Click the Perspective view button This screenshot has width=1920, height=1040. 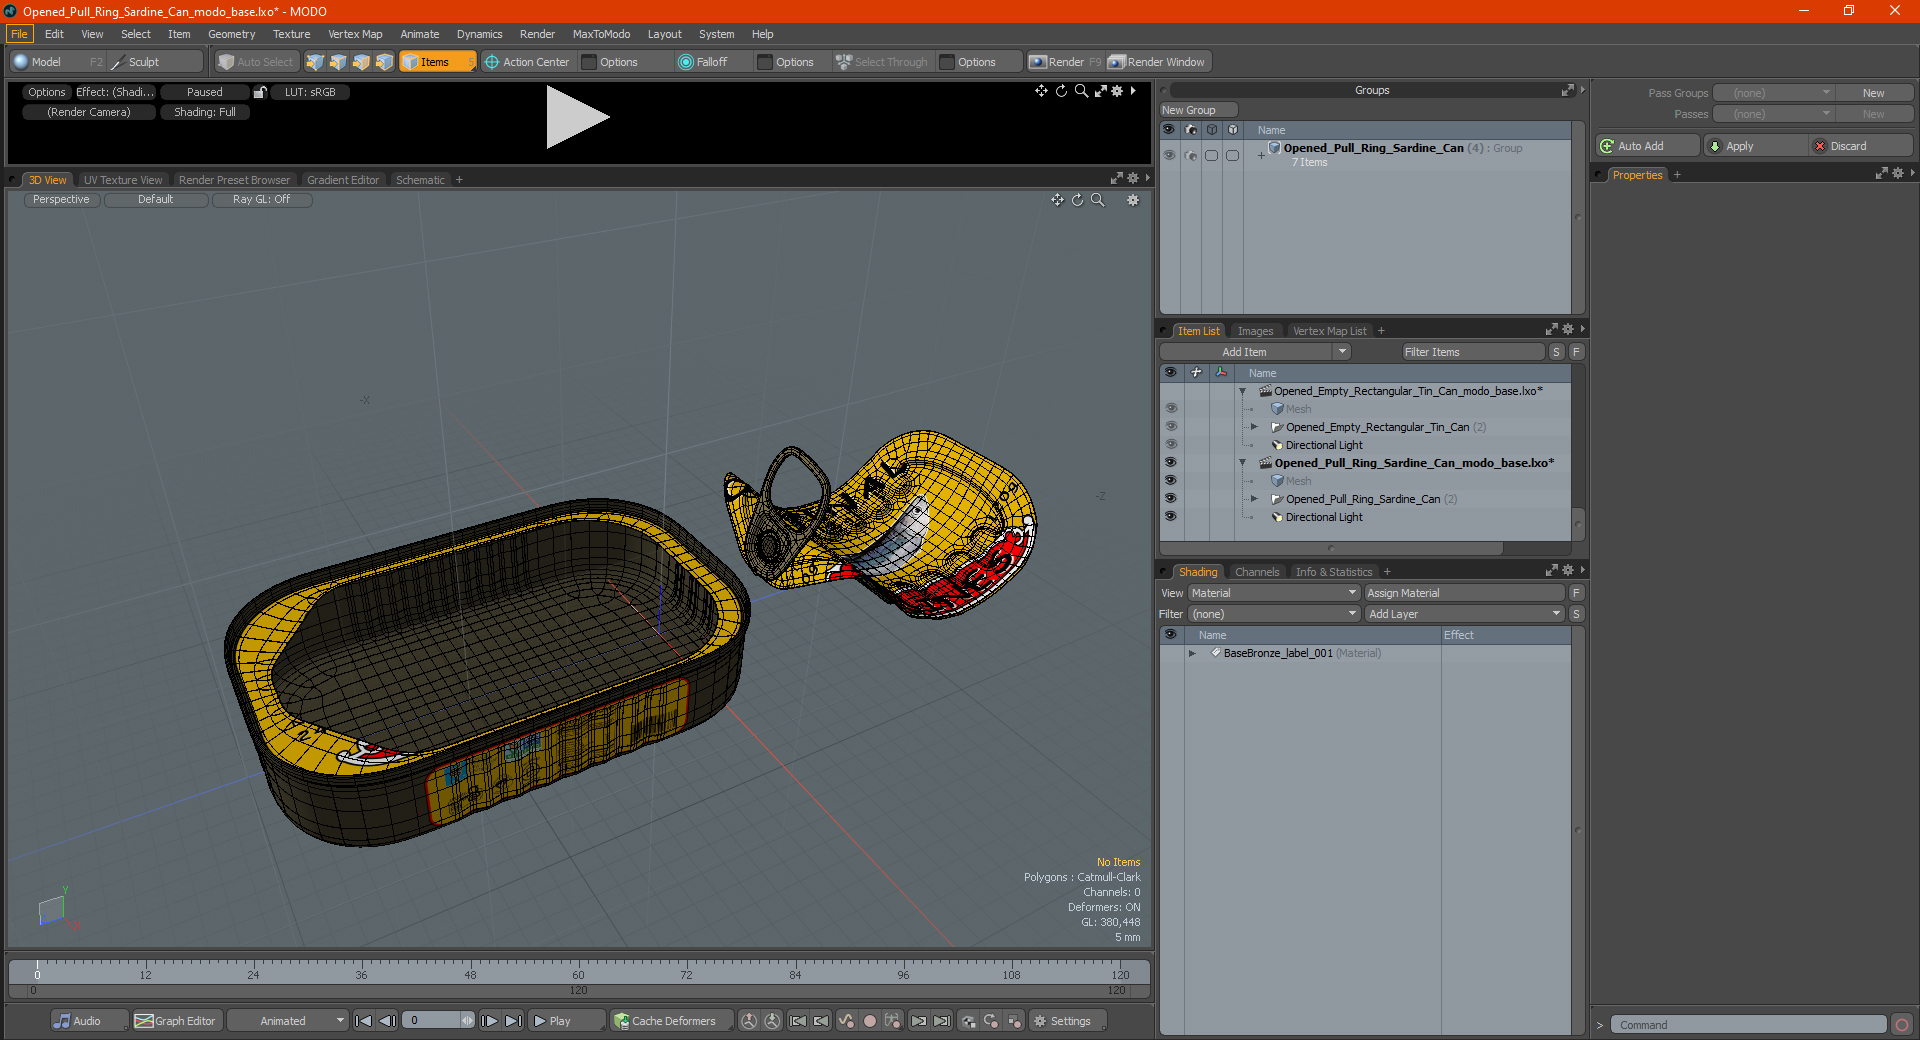[x=61, y=200]
